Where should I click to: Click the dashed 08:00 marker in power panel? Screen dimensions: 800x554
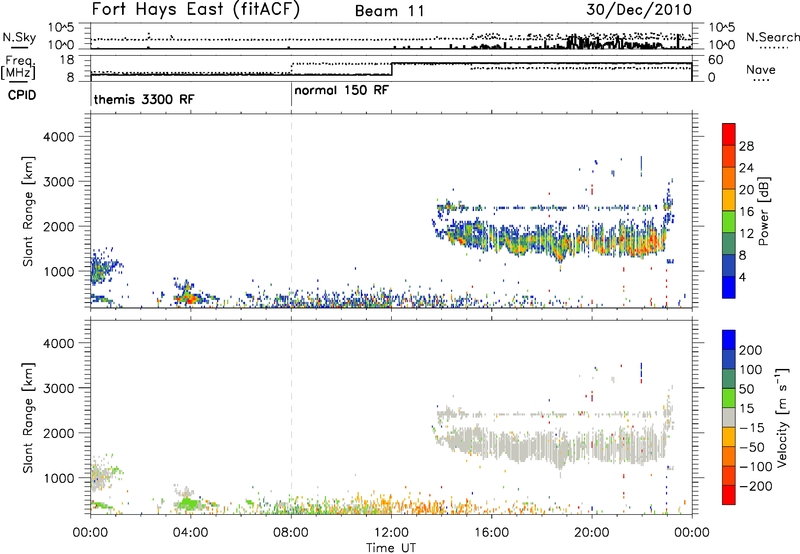291,211
